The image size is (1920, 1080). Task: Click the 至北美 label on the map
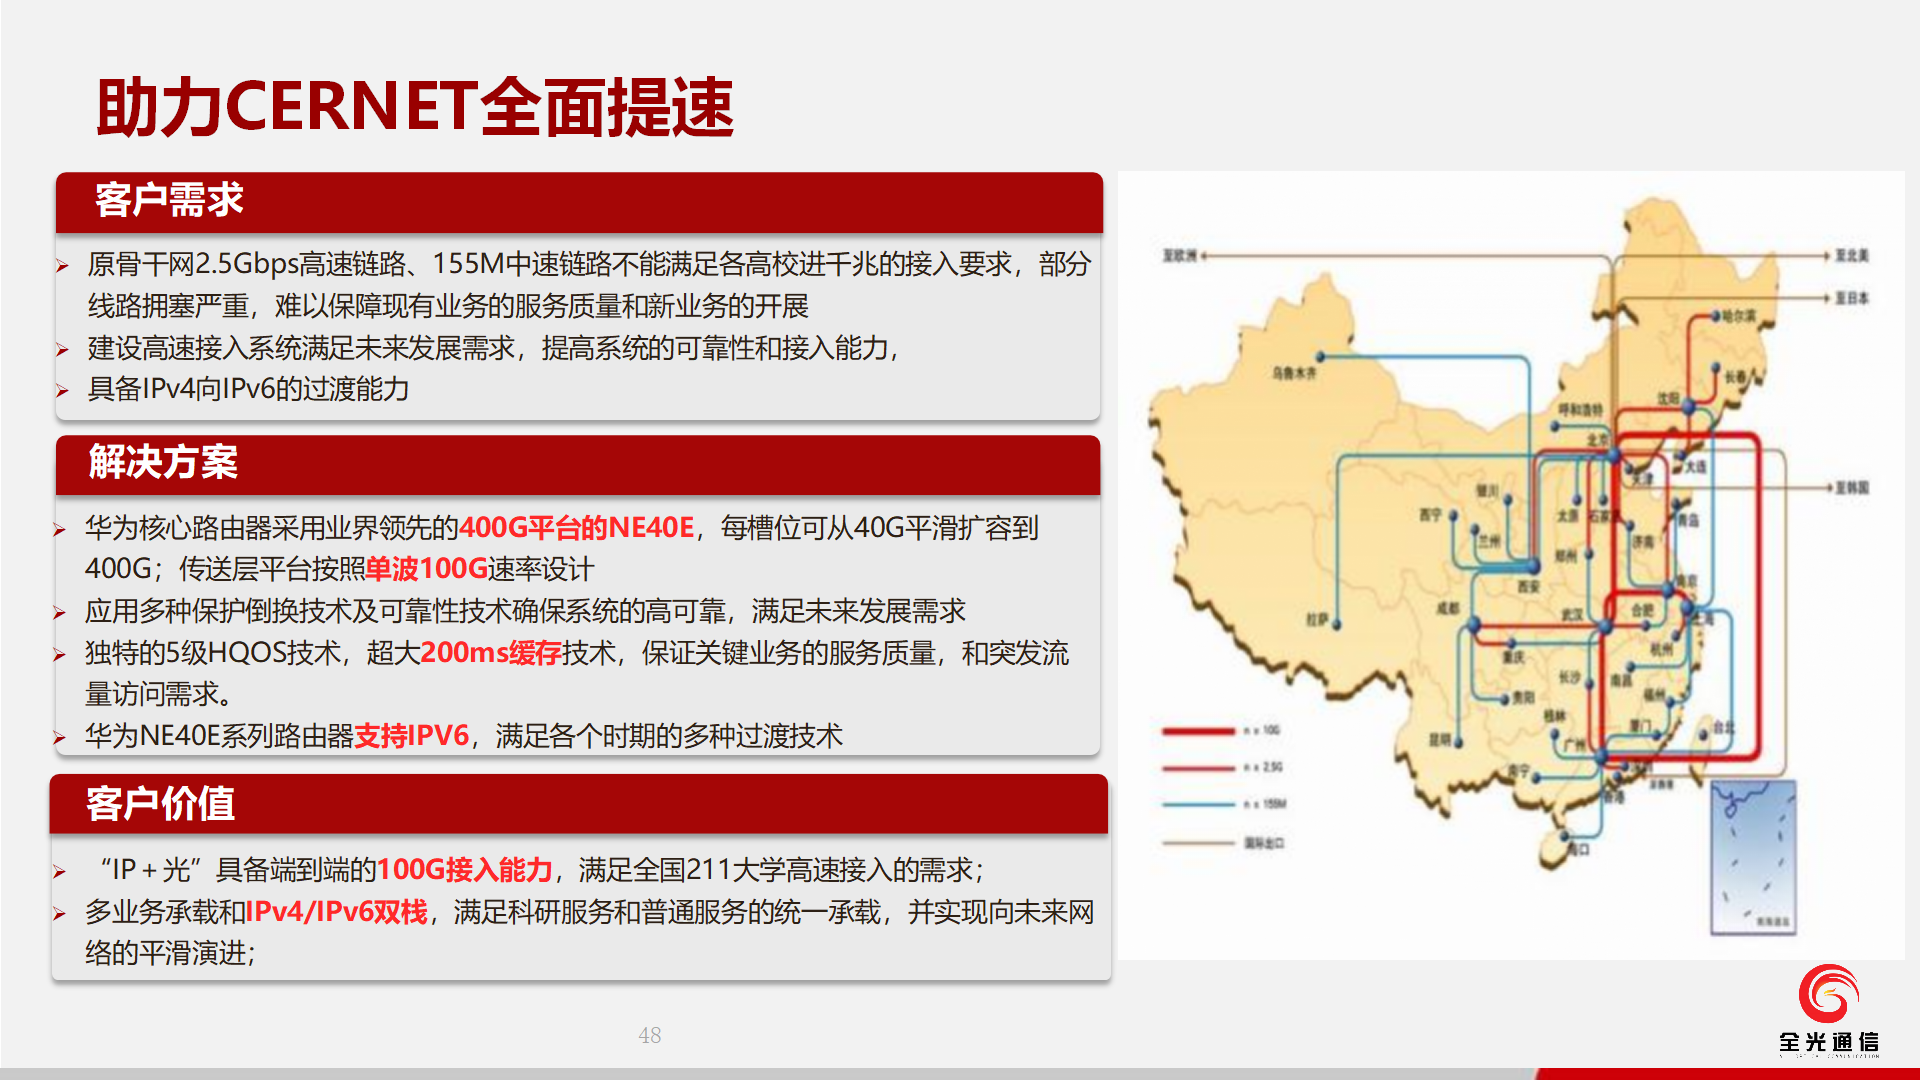[x=1852, y=256]
